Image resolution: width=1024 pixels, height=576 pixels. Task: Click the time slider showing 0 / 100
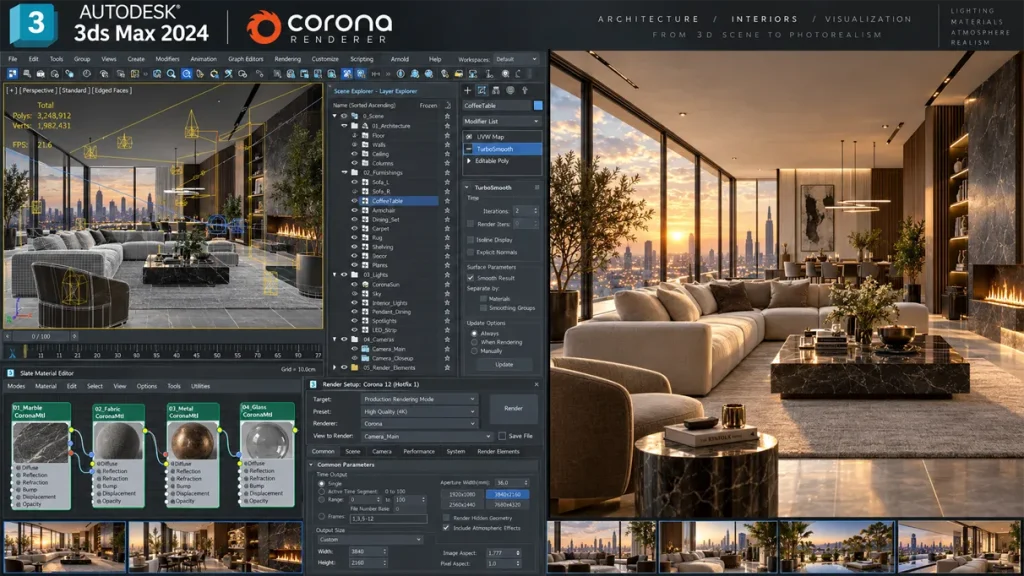[41, 336]
